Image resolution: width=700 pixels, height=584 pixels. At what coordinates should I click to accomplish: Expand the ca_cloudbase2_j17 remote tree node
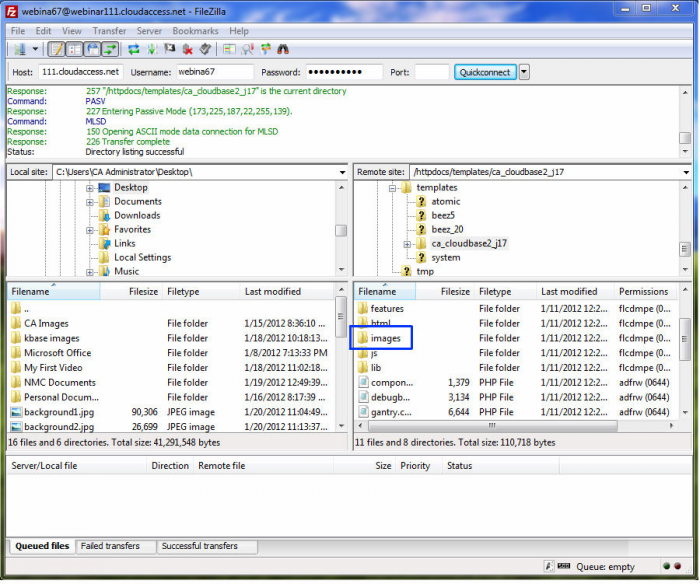pos(408,244)
